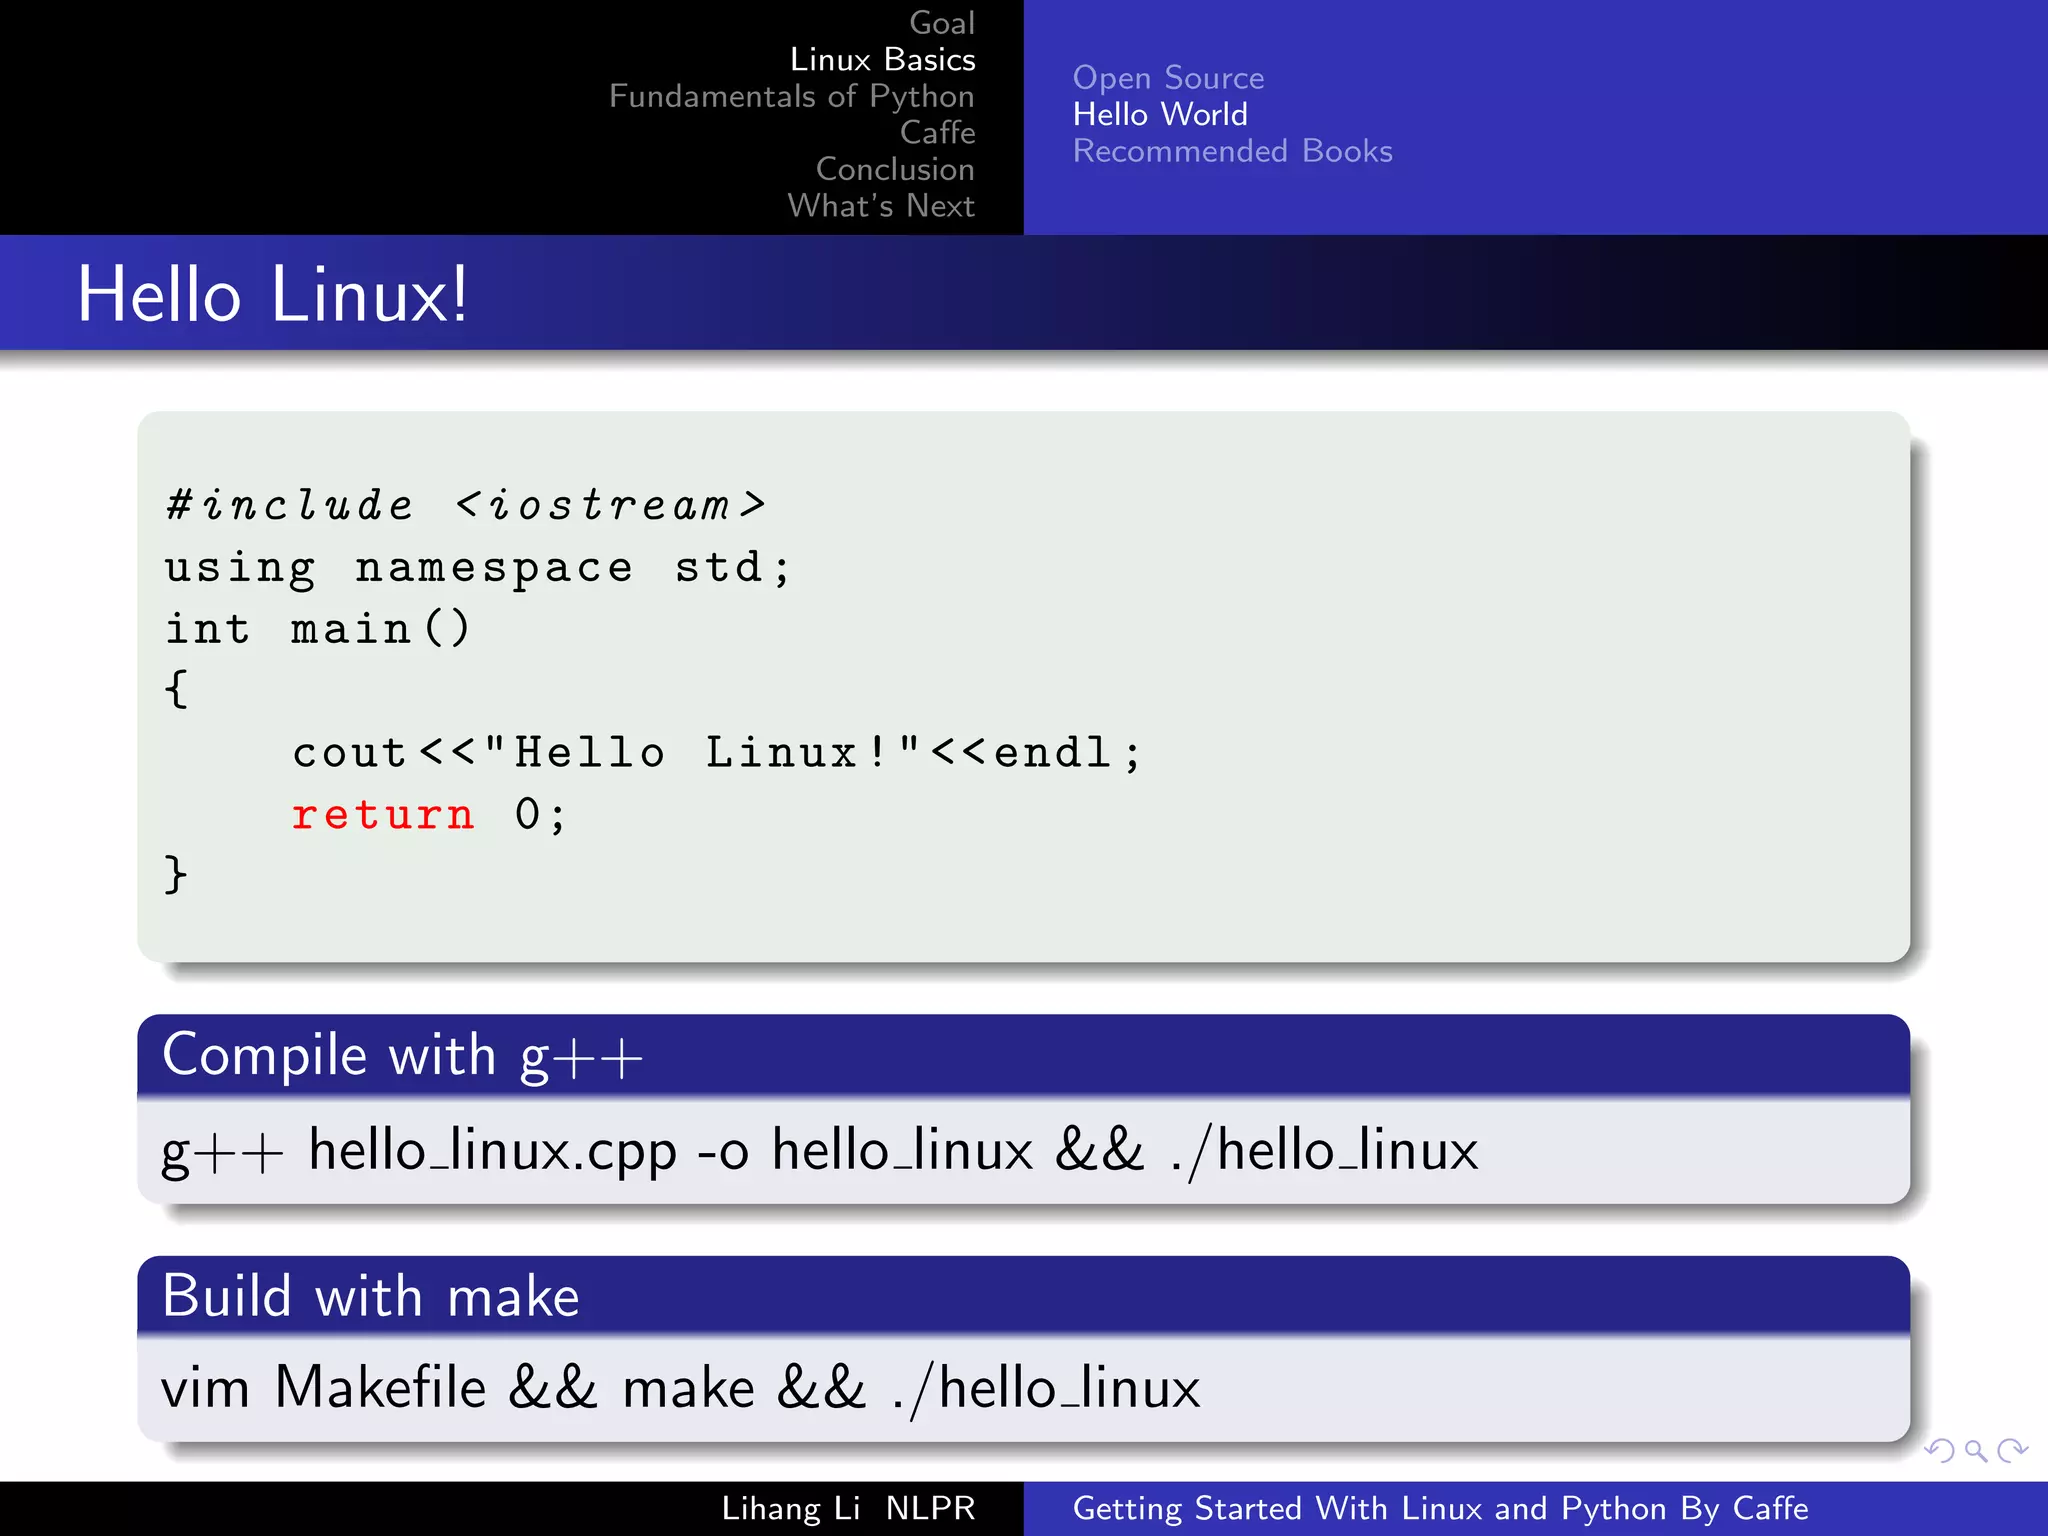Screen dimensions: 2048x1536
Task: Select the Hello World subsection
Action: [1160, 114]
